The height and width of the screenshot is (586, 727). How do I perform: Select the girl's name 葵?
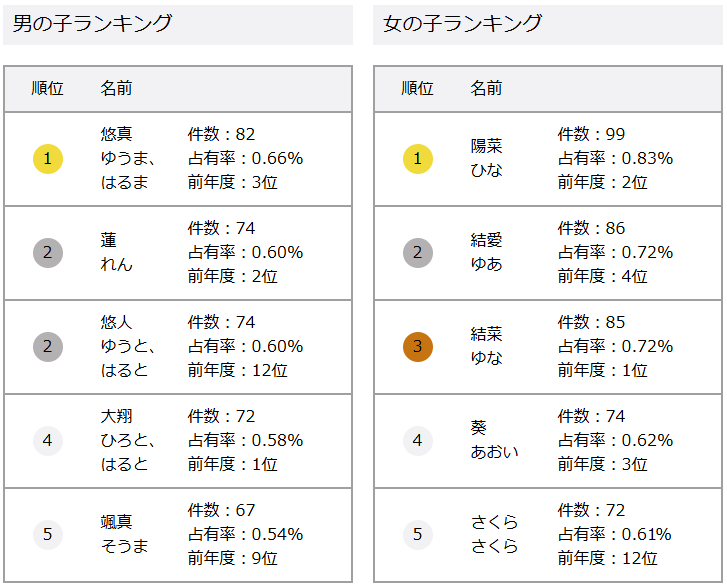pos(478,428)
